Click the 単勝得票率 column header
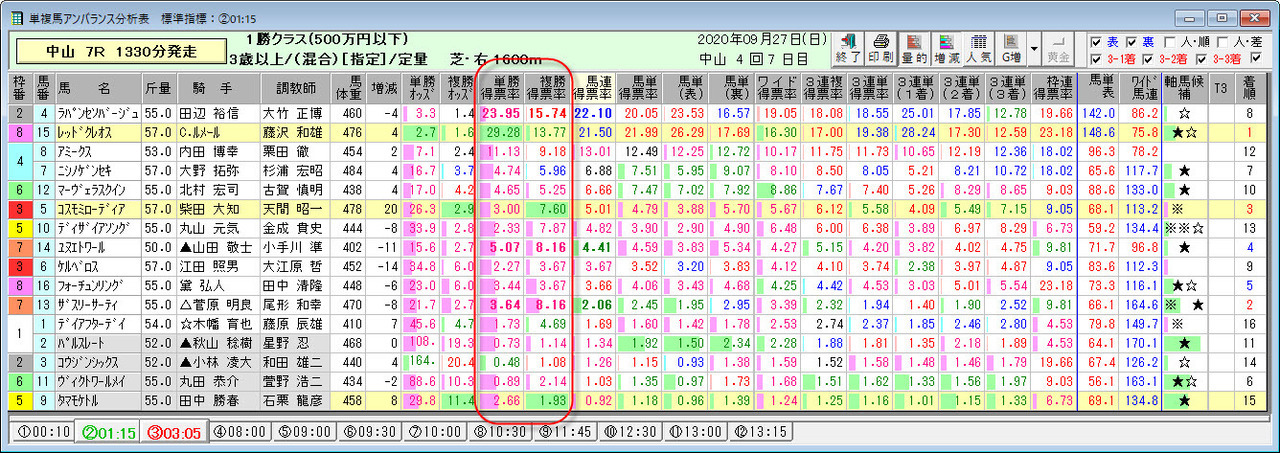 pyautogui.click(x=501, y=87)
